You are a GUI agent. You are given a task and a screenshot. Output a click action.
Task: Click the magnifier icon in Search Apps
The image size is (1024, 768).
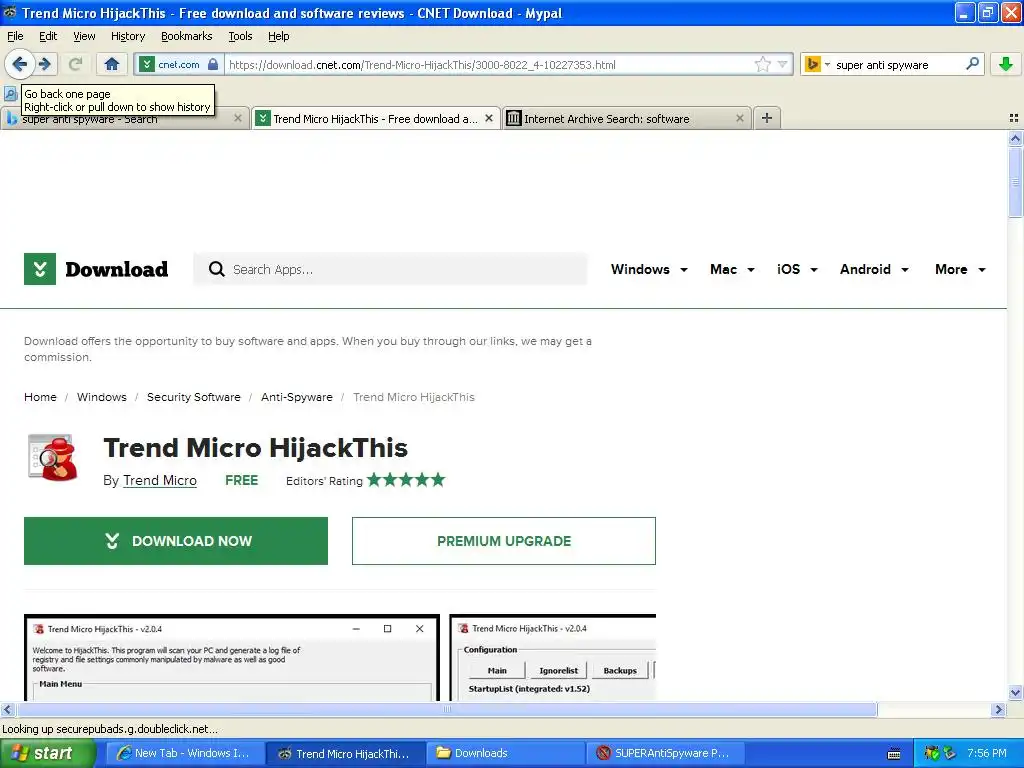pos(216,269)
